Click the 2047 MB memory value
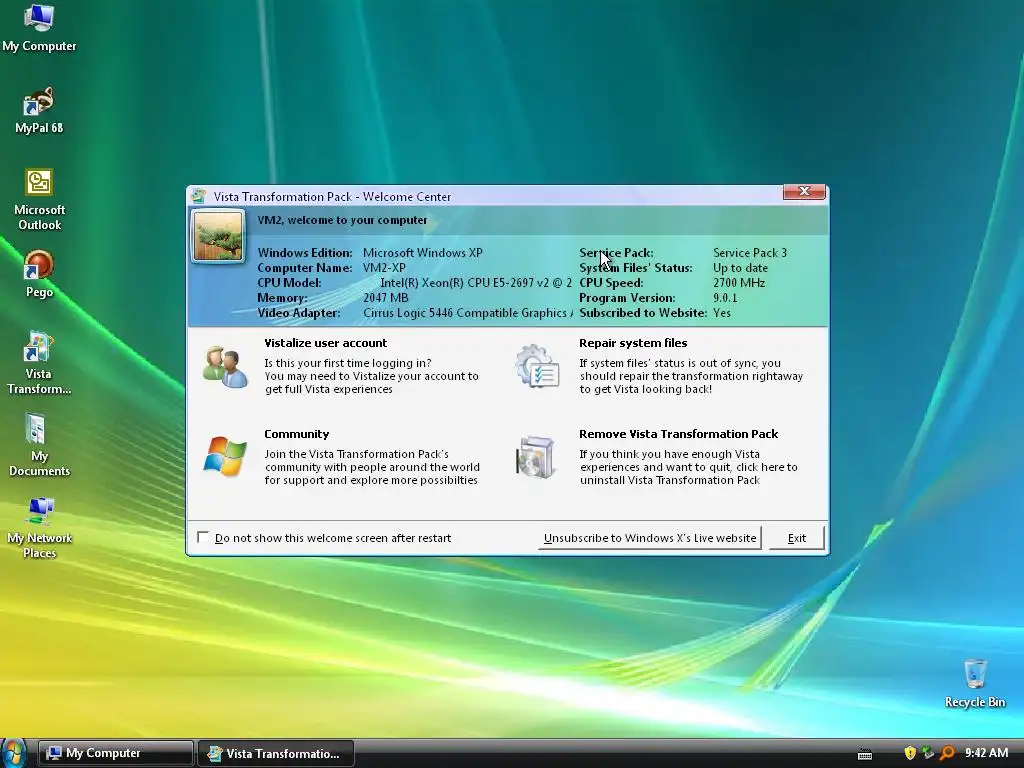The width and height of the screenshot is (1024, 768). pyautogui.click(x=385, y=298)
